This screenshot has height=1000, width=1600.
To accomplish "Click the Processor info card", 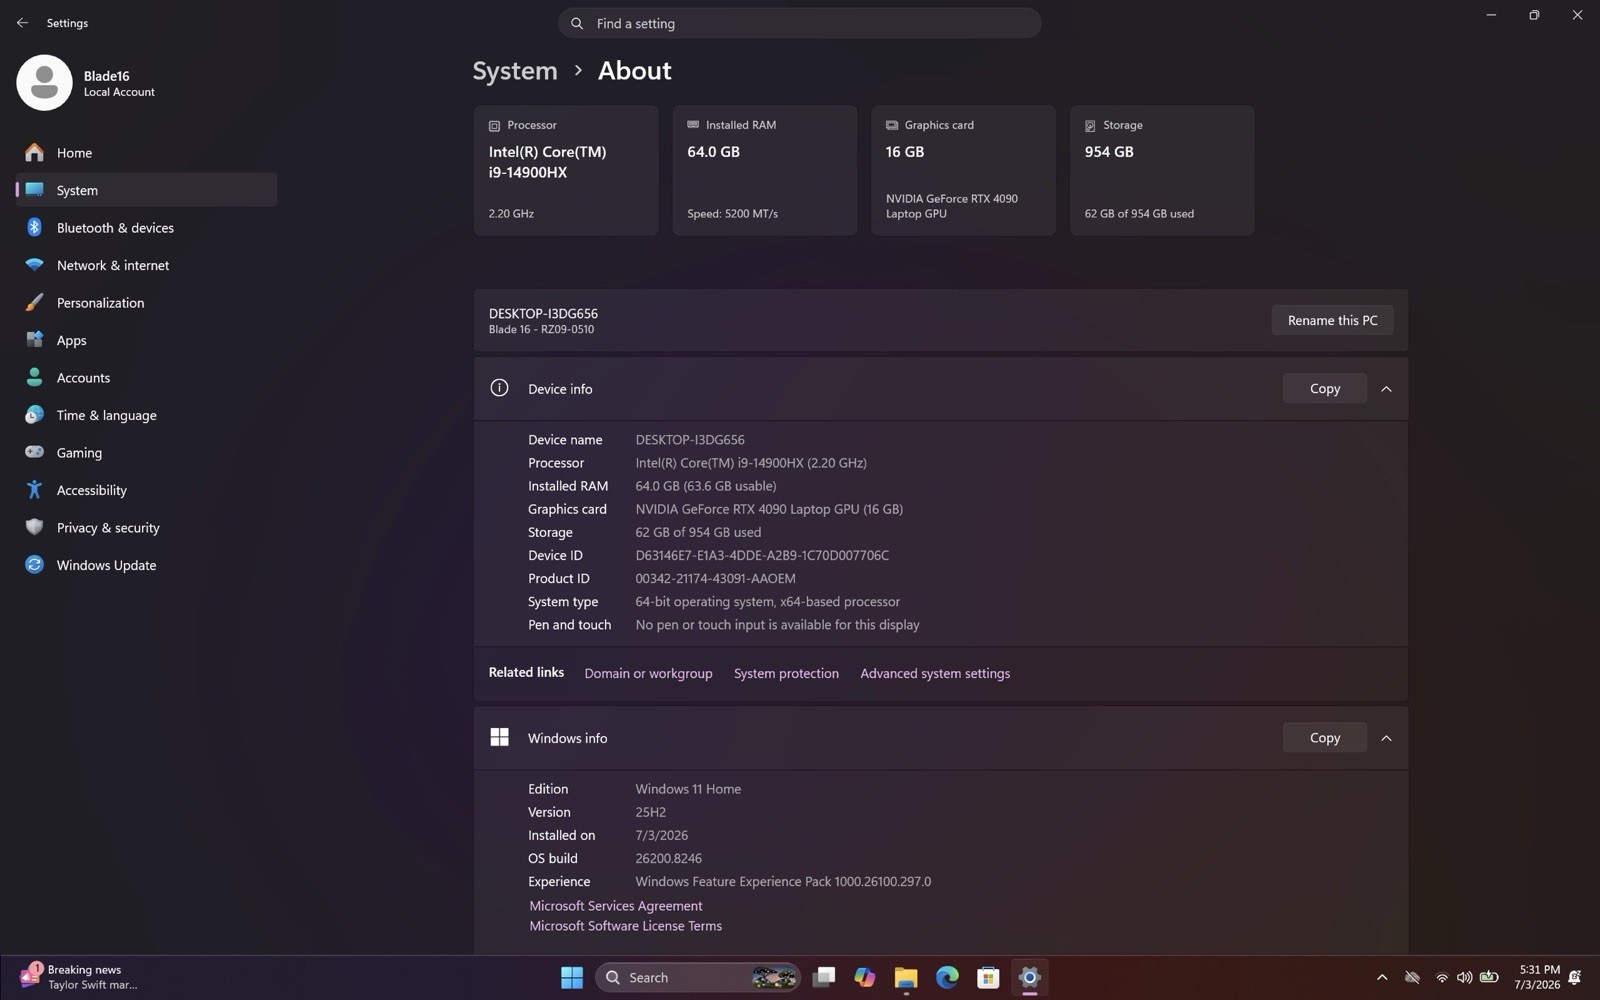I will point(566,170).
